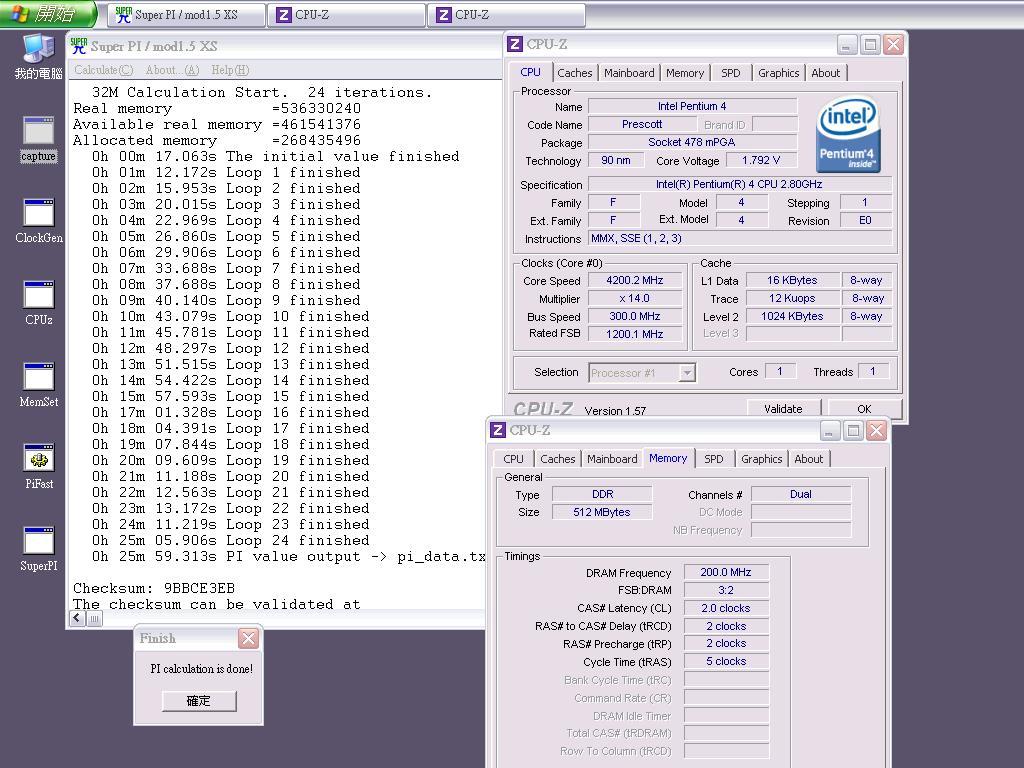Click the Technology 90 nm value
Viewport: 1024px width, 768px height.
click(x=616, y=160)
